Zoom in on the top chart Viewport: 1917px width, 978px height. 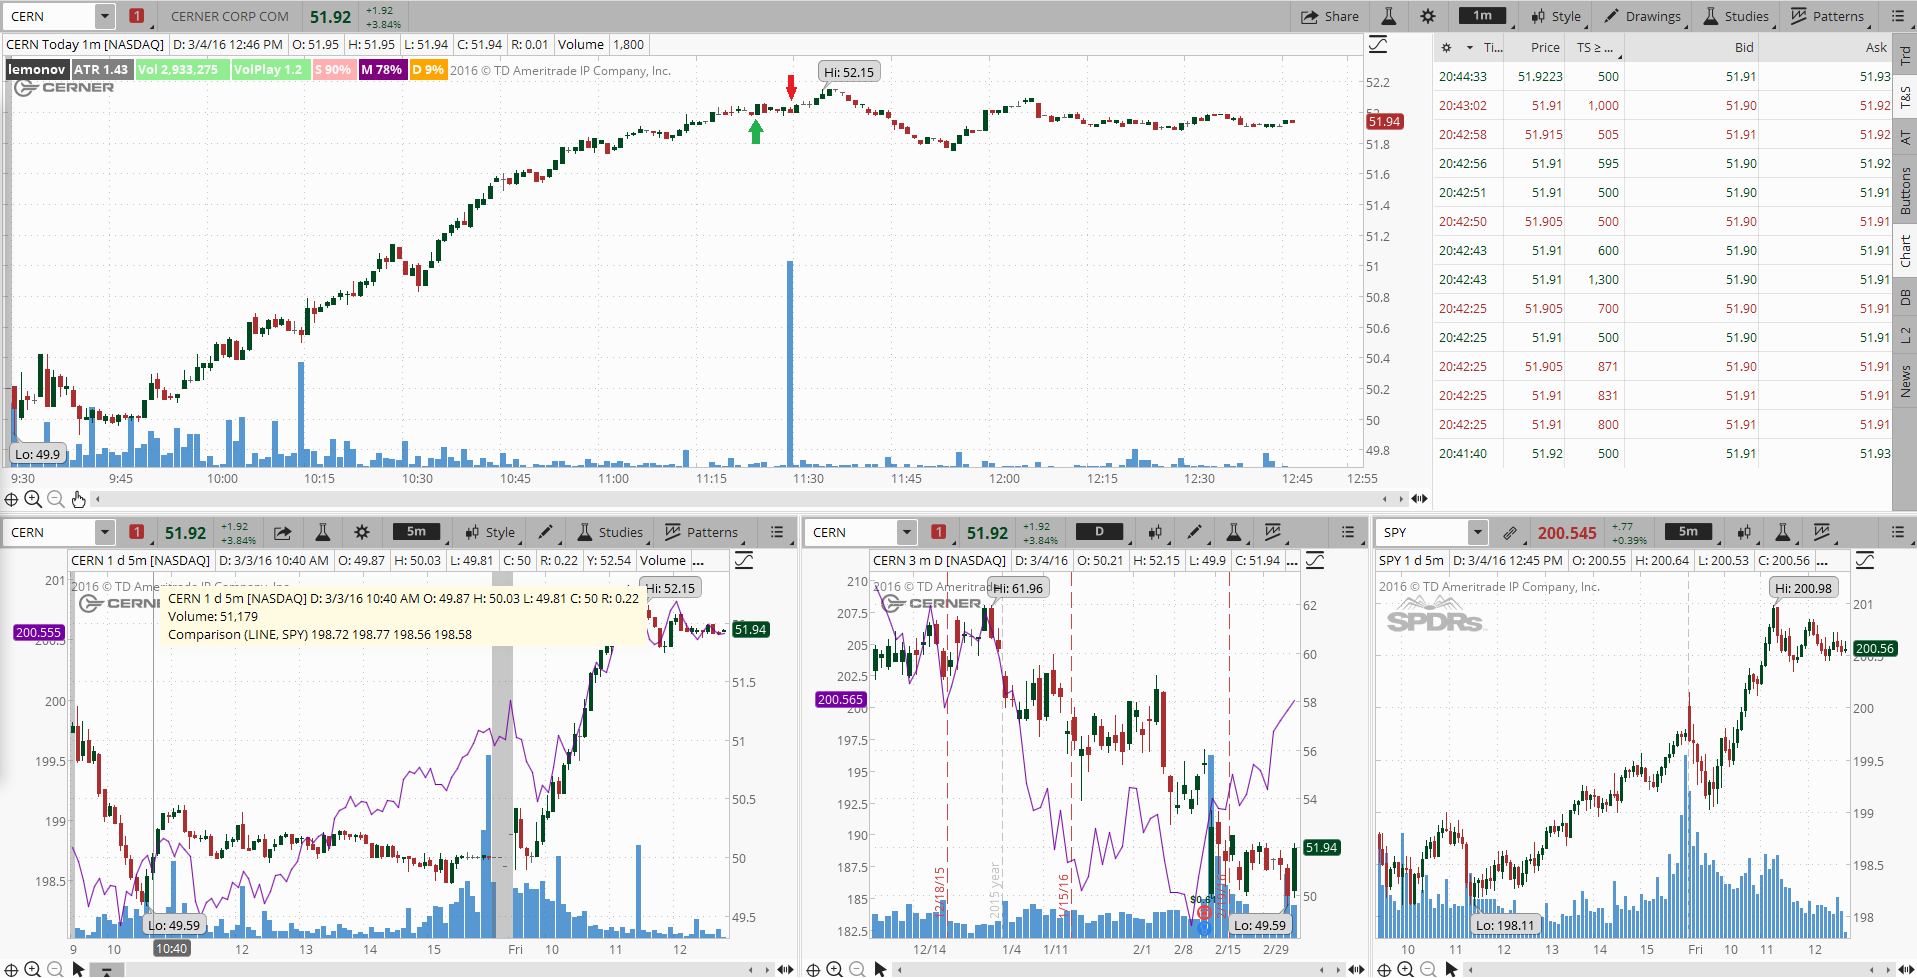33,498
